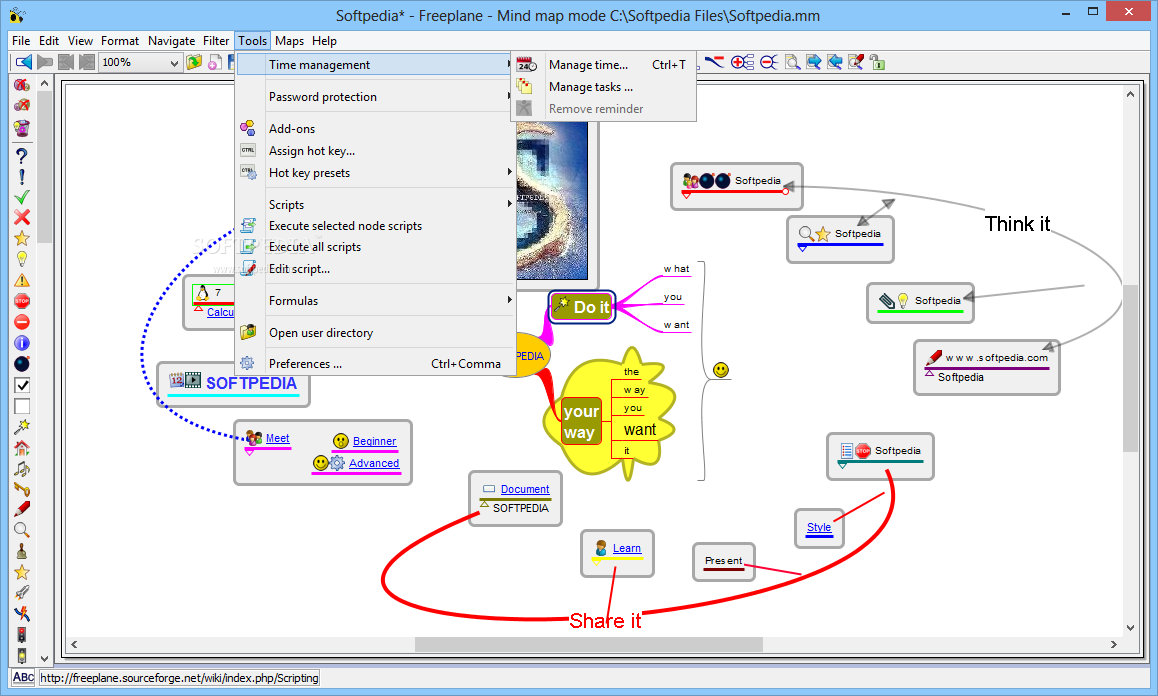Click the fold node minus icon
This screenshot has height=696, width=1158.
point(769,62)
